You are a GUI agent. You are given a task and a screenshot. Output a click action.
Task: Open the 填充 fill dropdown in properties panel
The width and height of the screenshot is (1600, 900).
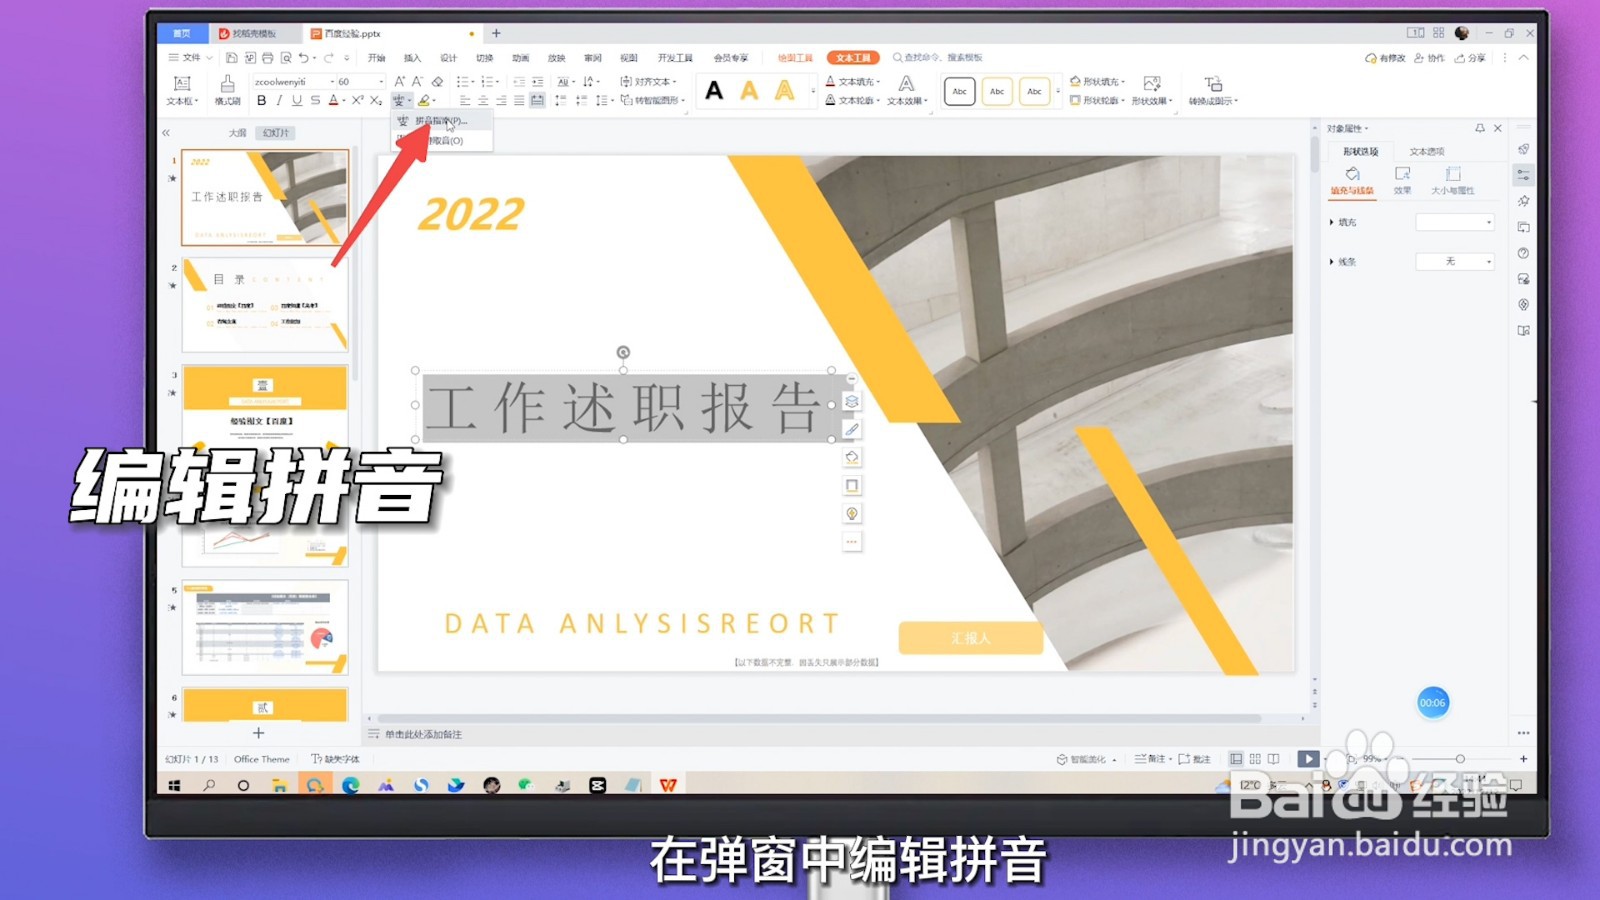point(1455,222)
